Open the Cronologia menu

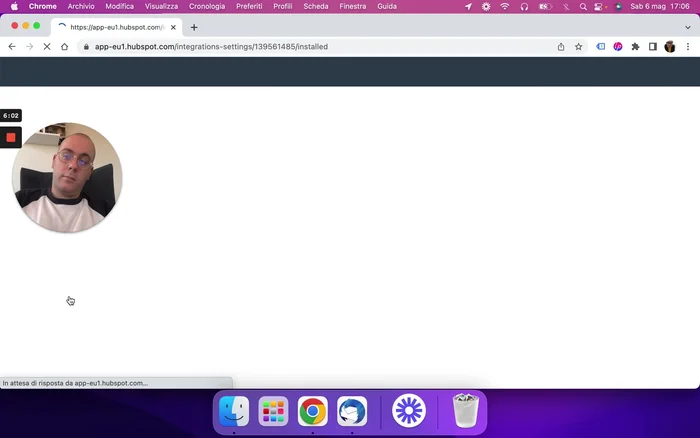[x=207, y=6]
